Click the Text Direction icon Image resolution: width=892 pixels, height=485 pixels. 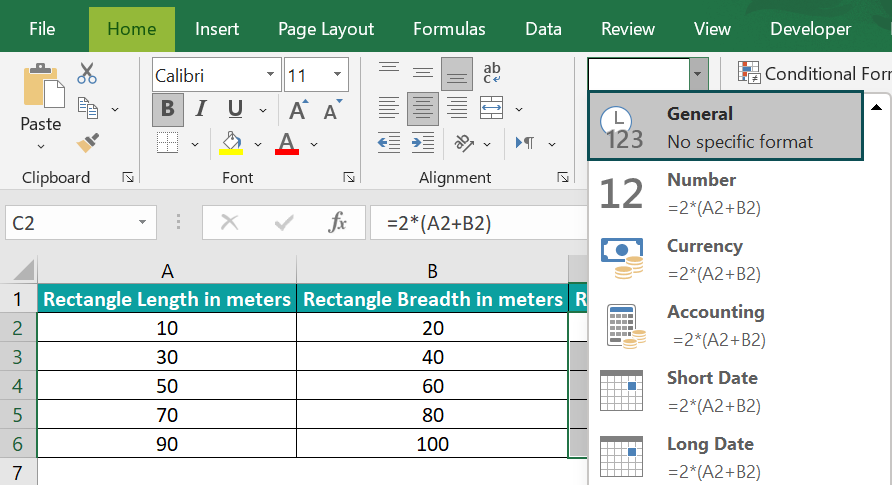pos(525,143)
